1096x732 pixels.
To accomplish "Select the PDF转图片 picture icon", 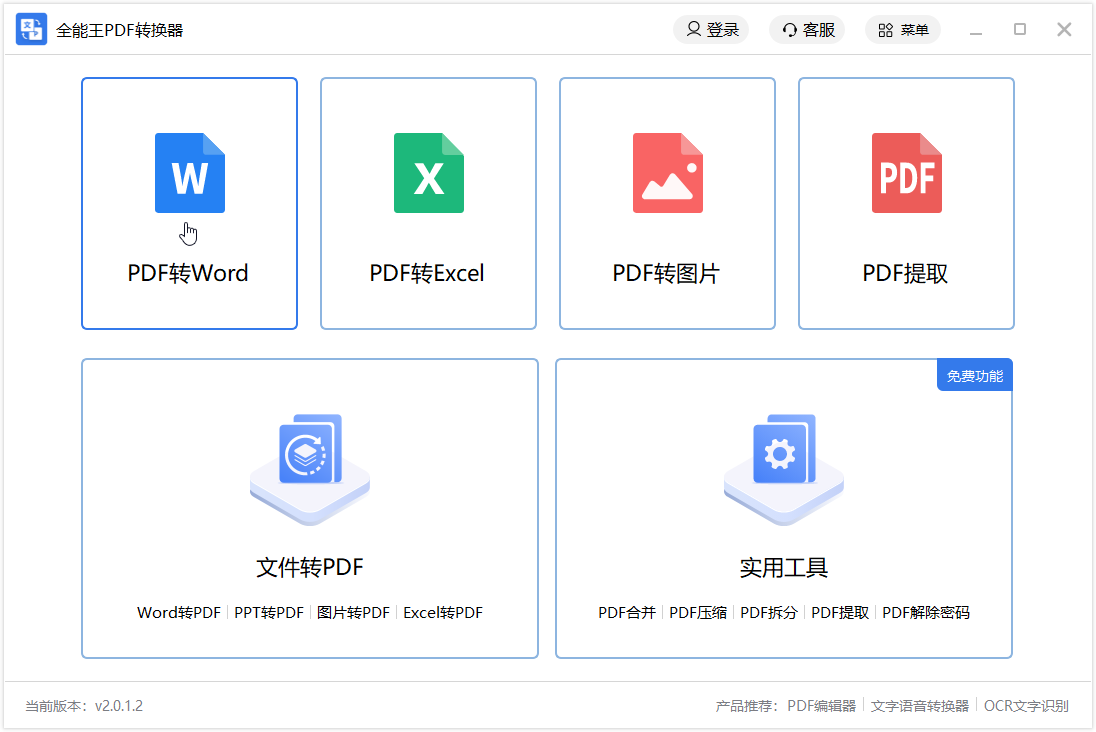I will click(667, 173).
